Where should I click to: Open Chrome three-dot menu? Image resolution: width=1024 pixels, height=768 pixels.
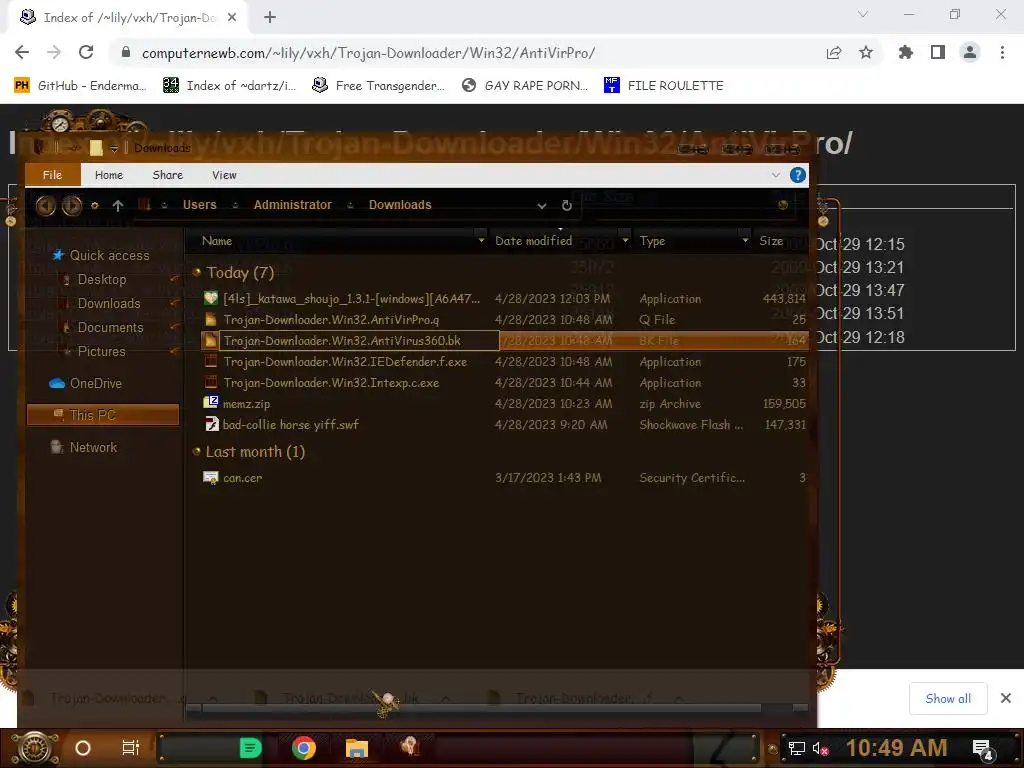click(x=1002, y=52)
